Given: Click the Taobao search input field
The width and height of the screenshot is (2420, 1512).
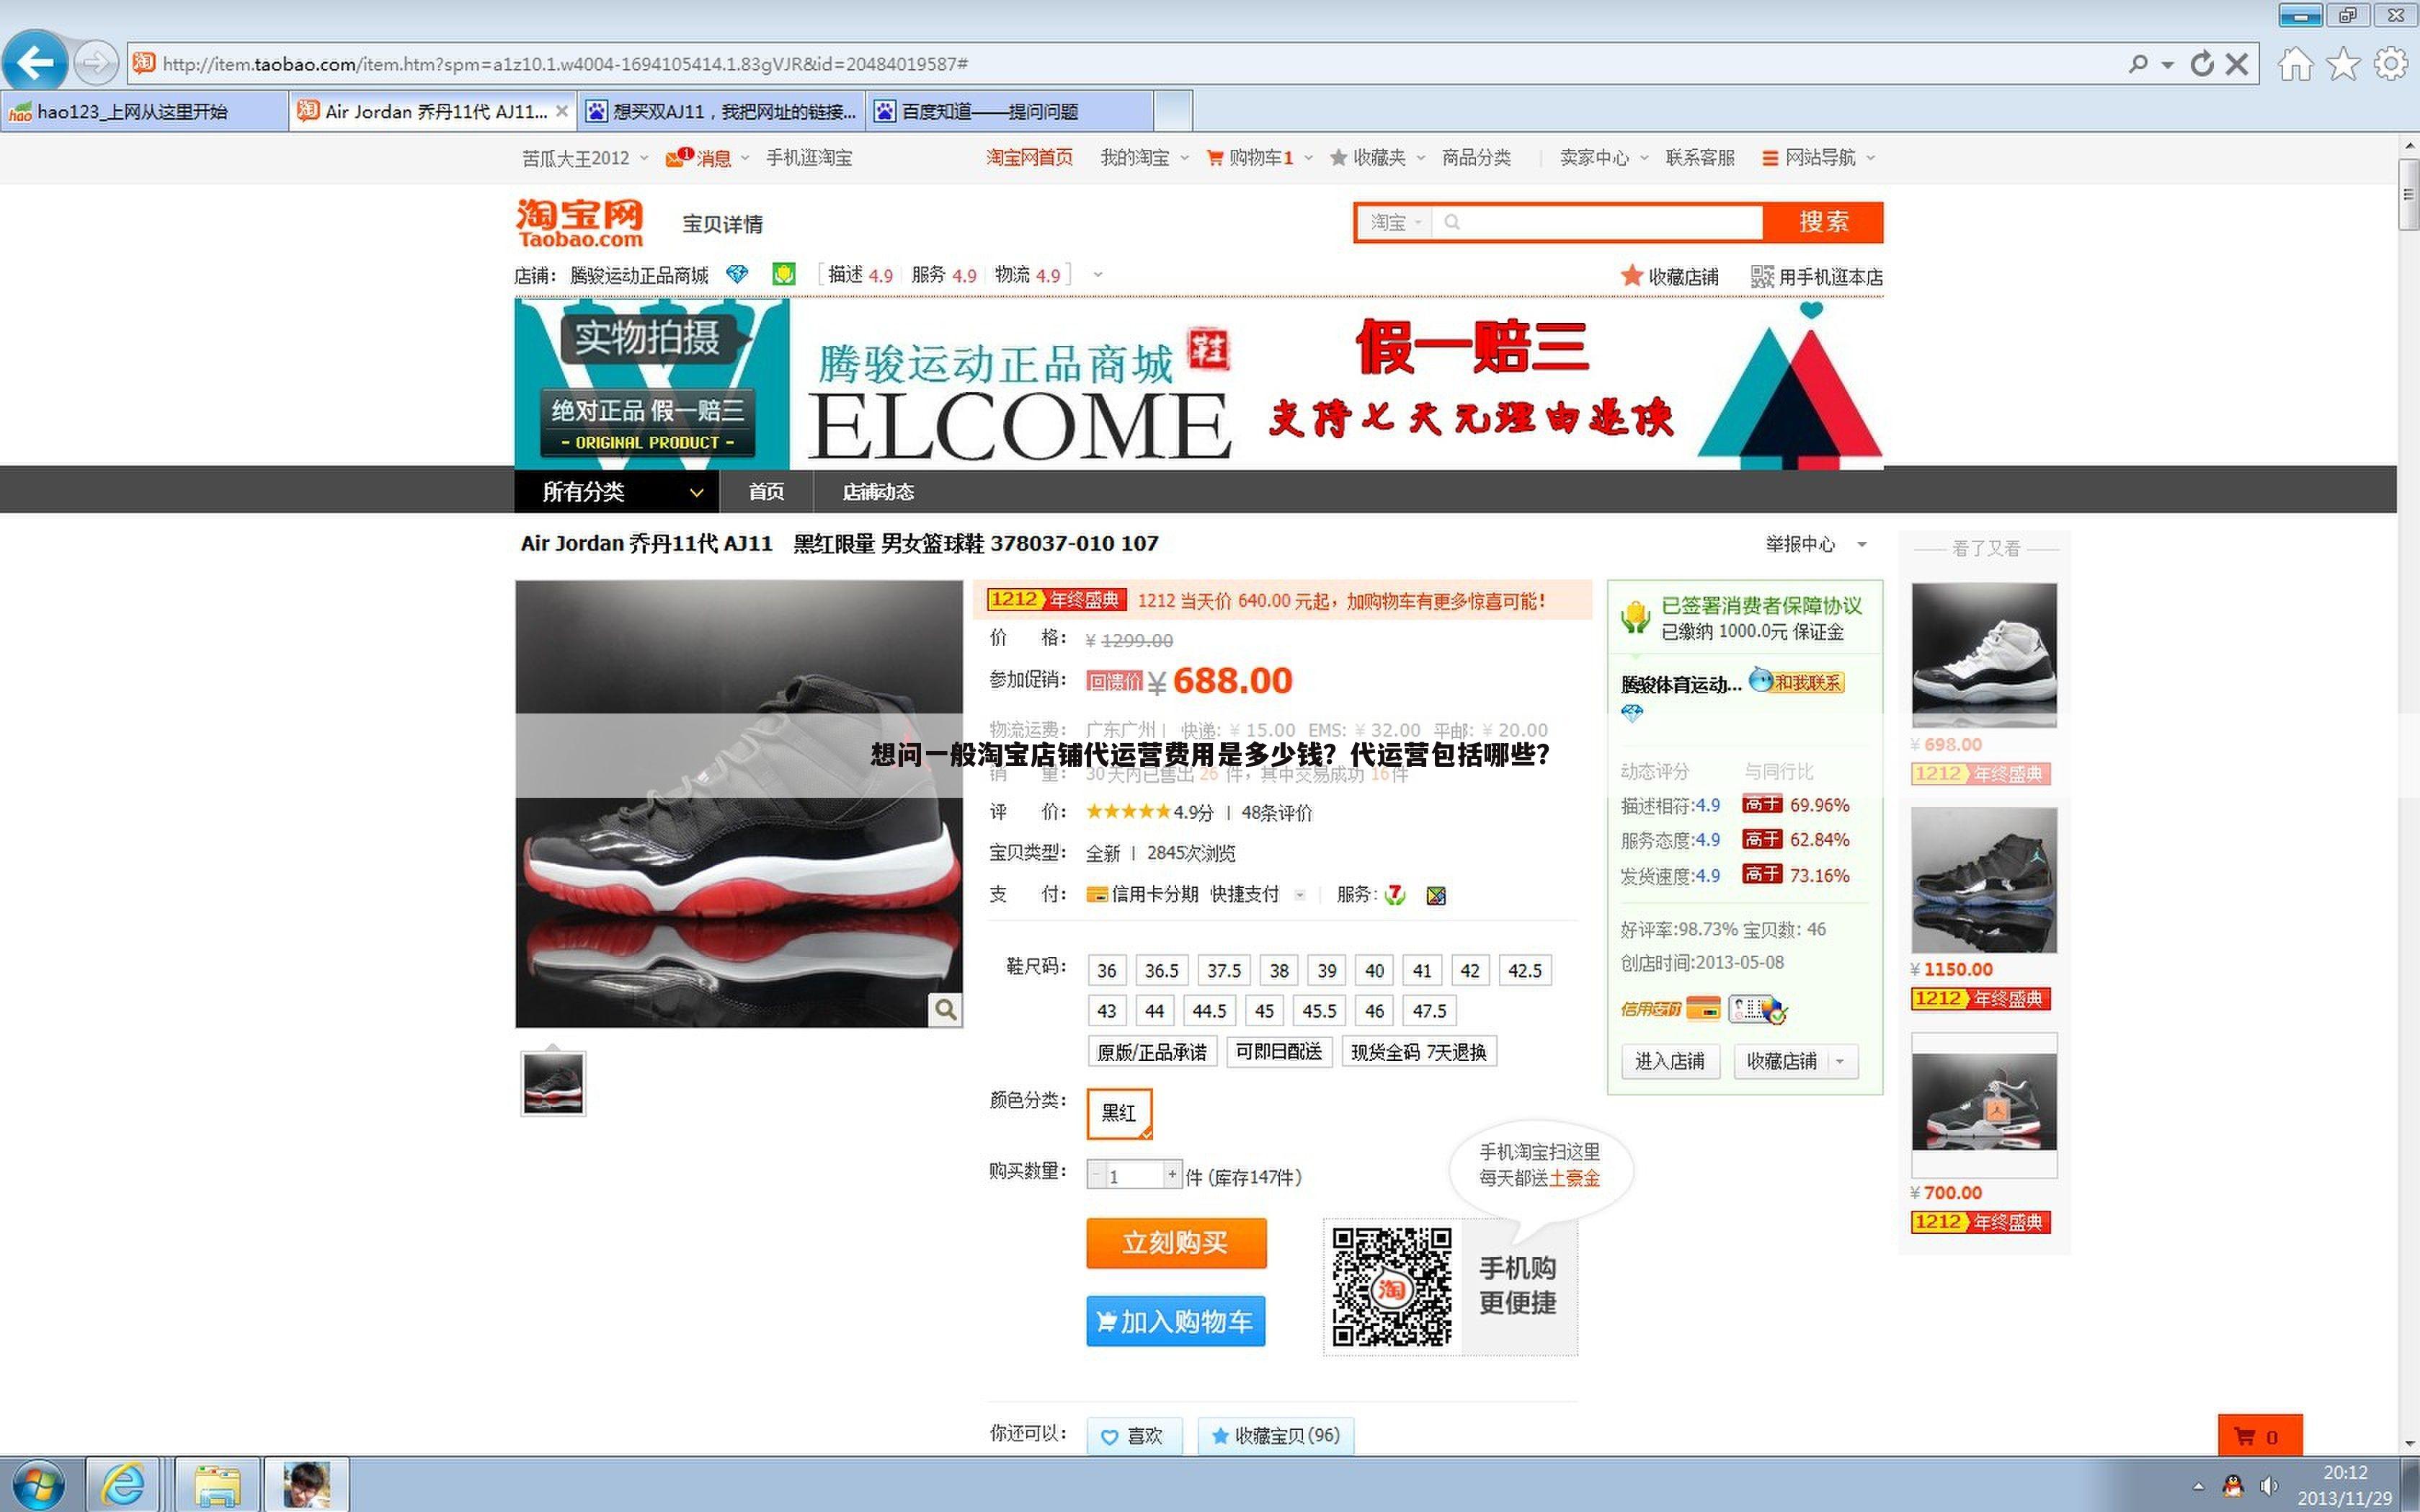Looking at the screenshot, I should [1596, 222].
